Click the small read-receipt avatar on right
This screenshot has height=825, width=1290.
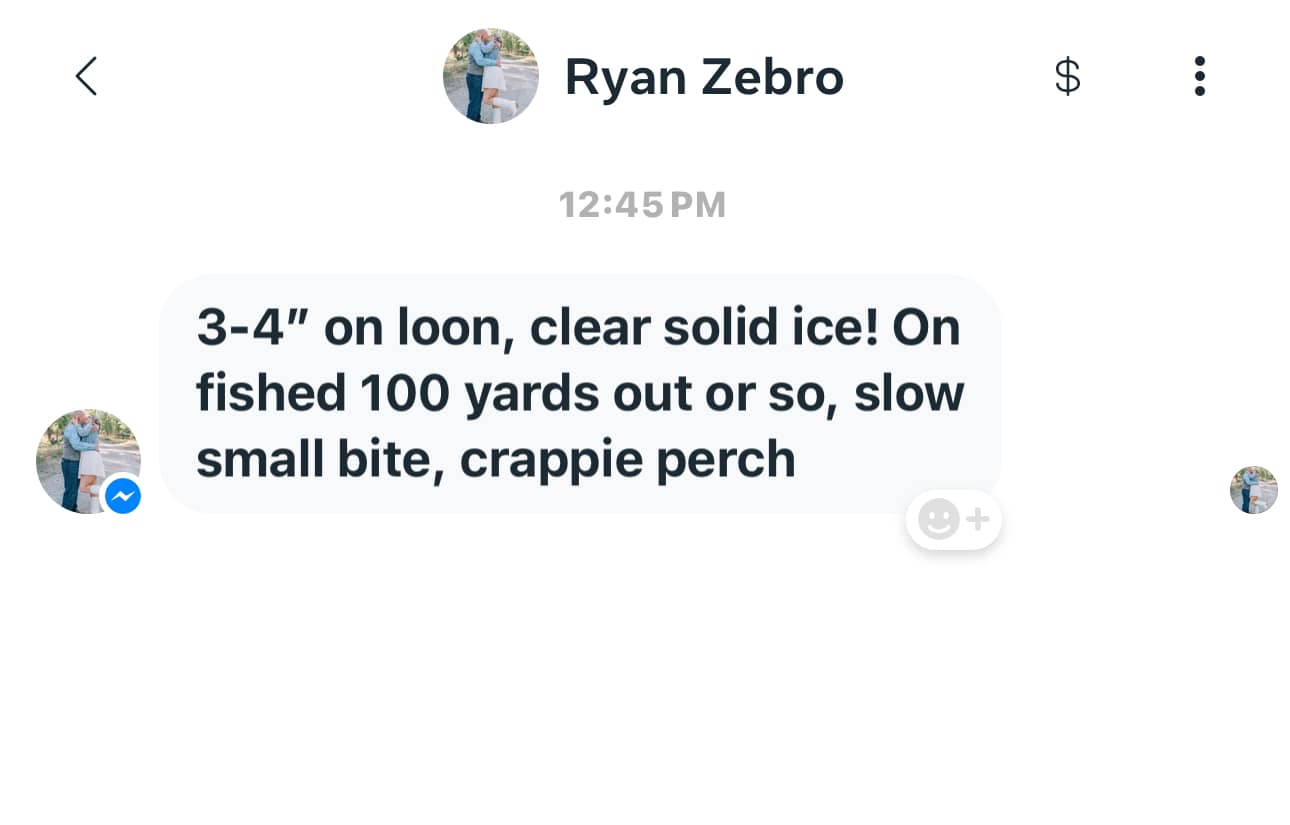[1254, 490]
